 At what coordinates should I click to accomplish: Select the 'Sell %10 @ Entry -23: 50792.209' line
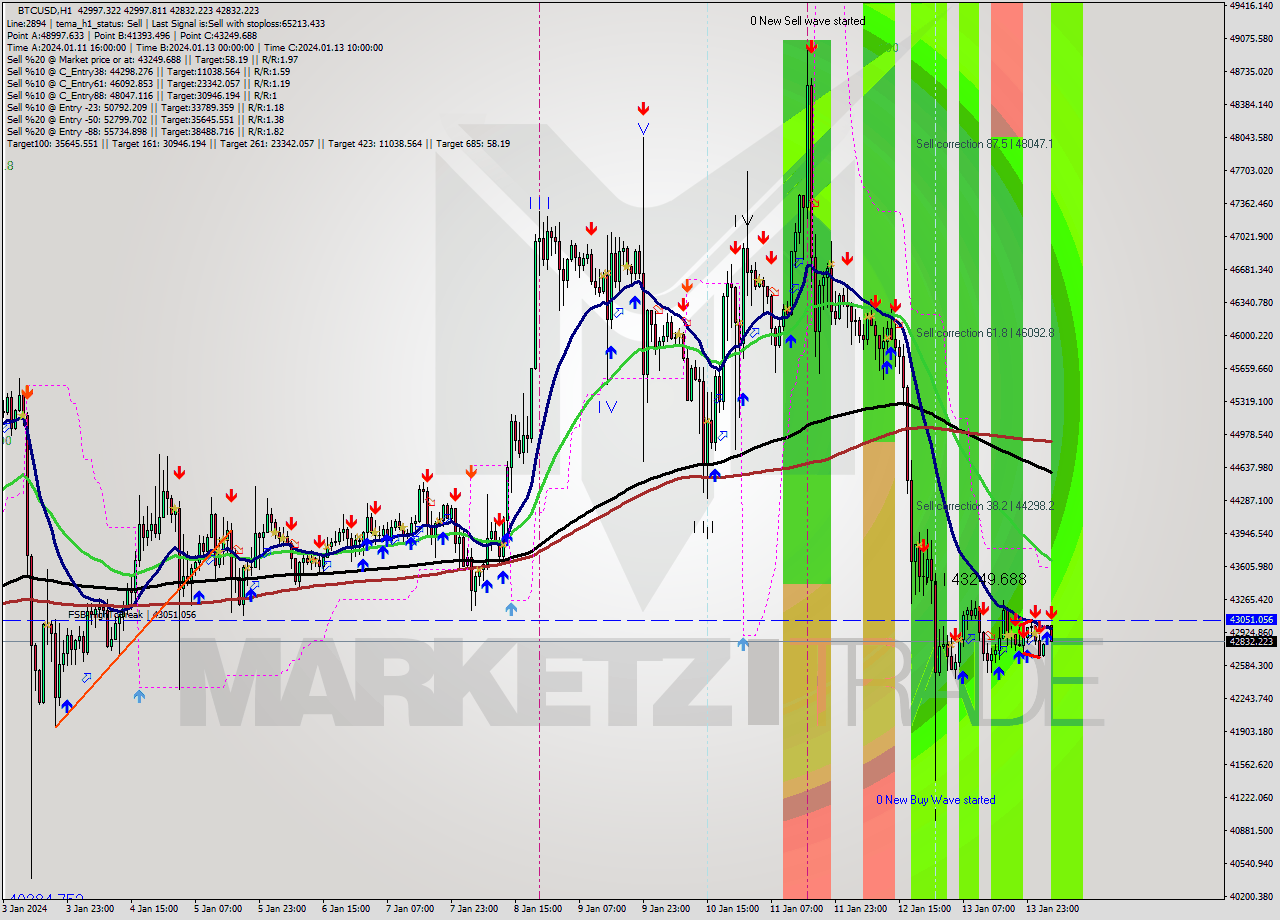pyautogui.click(x=145, y=107)
